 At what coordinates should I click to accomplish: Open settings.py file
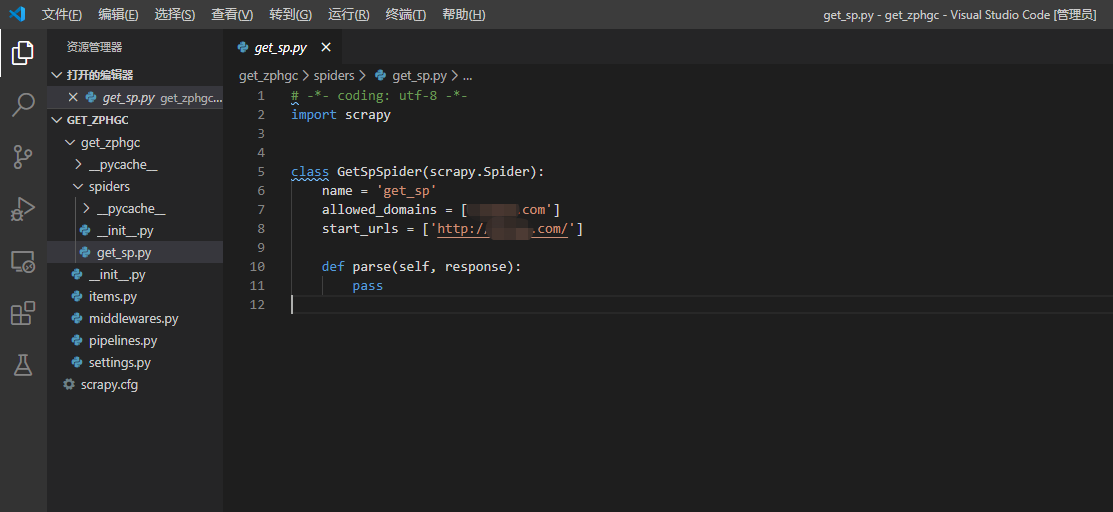click(119, 362)
